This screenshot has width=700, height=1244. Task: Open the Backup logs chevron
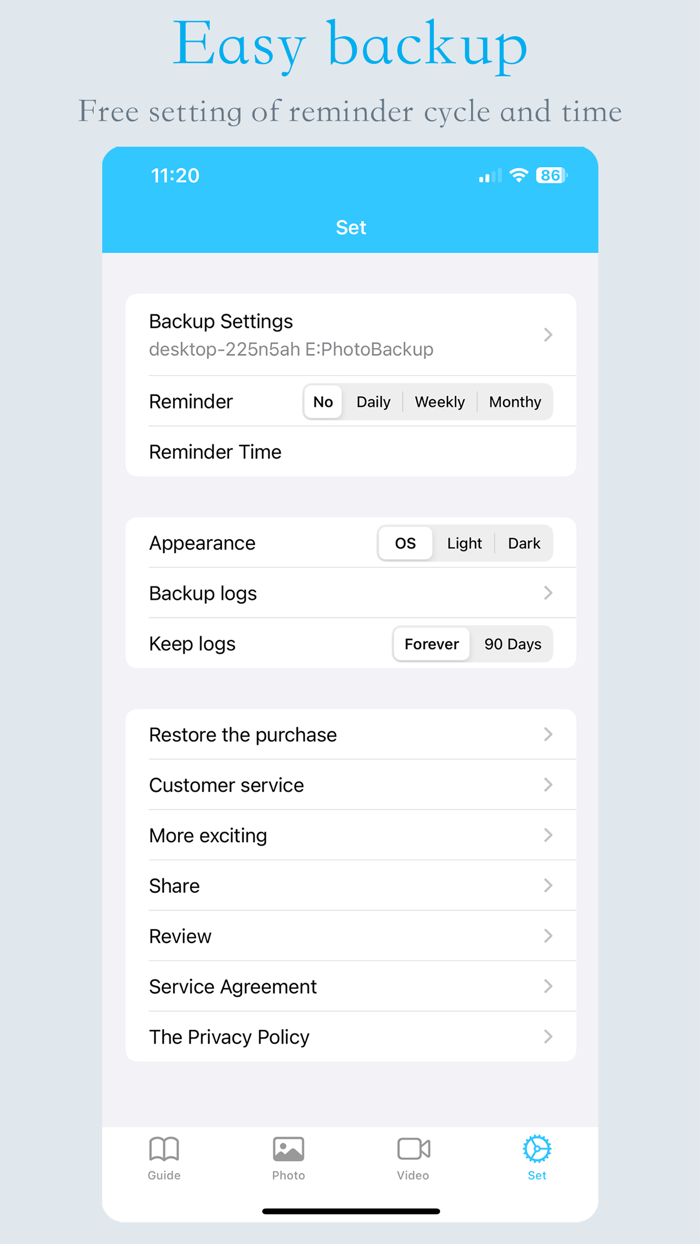pos(547,592)
